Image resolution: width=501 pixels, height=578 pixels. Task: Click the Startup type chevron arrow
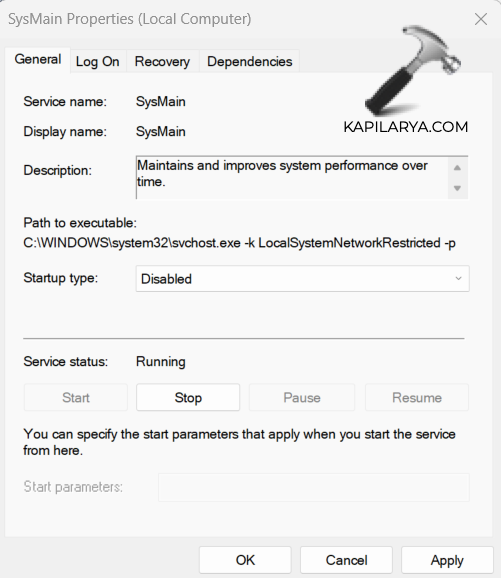coord(458,278)
